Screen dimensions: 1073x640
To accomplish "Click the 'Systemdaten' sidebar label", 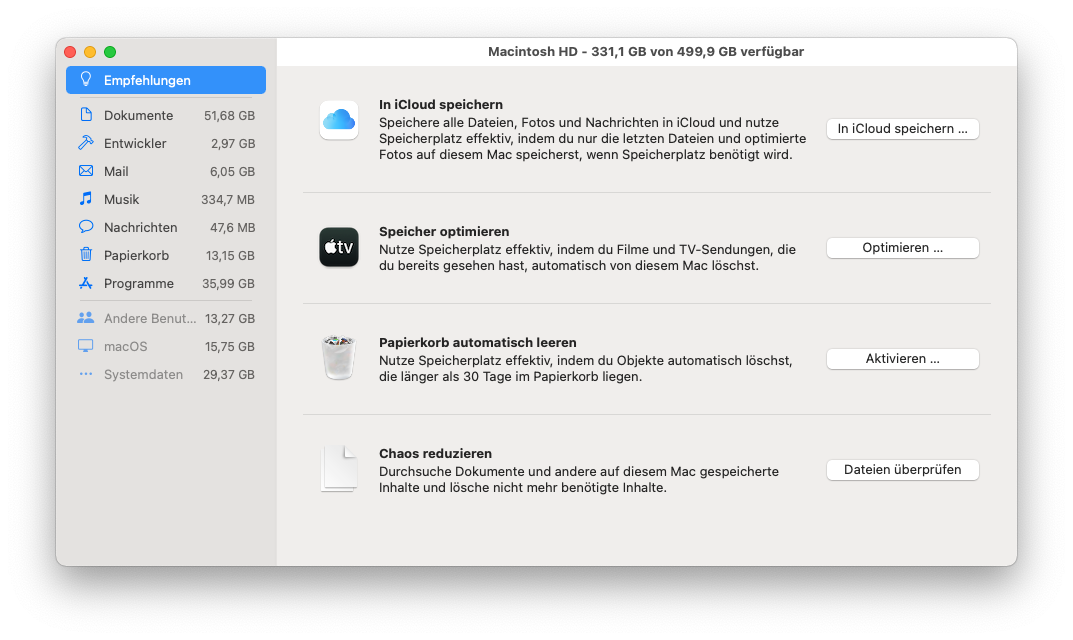I will tap(143, 374).
